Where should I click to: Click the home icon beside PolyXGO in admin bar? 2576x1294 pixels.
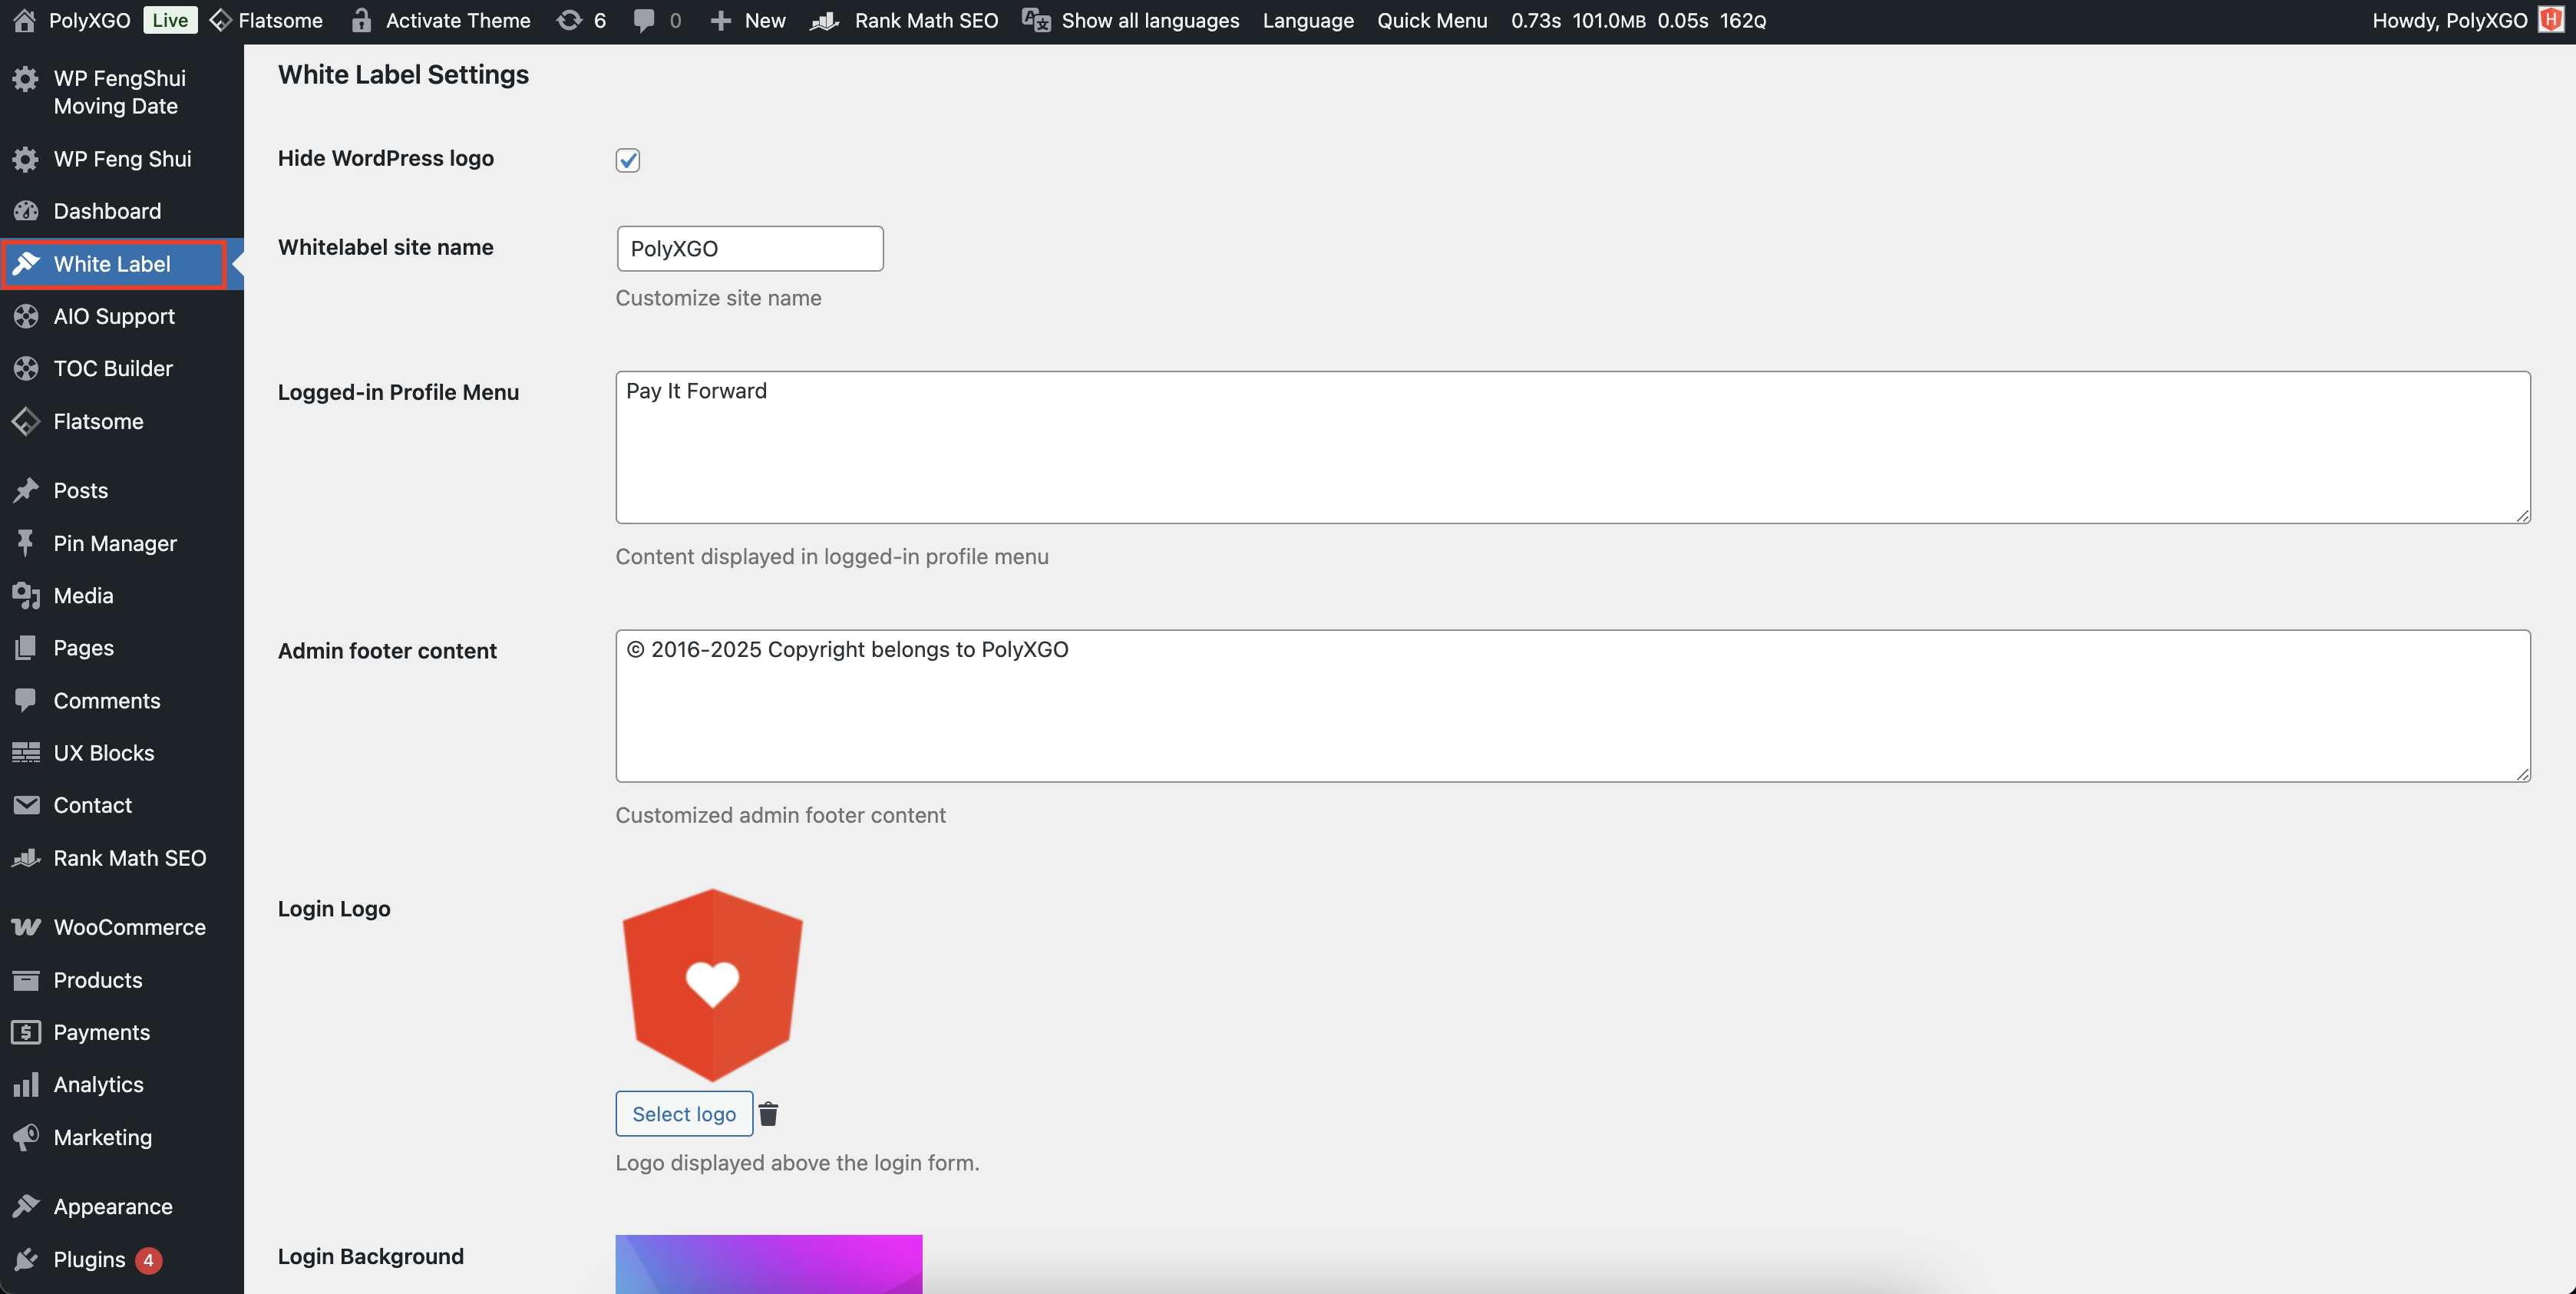(x=25, y=20)
